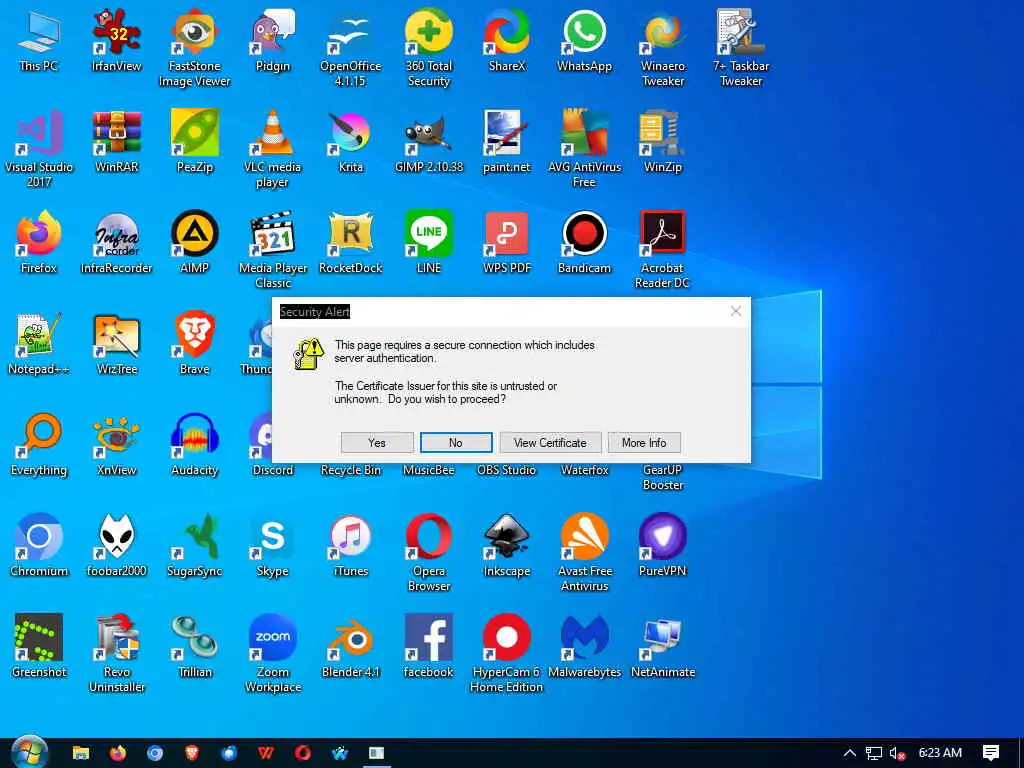Select Visual Studio 2017 icon
The width and height of the screenshot is (1024, 768).
click(39, 149)
